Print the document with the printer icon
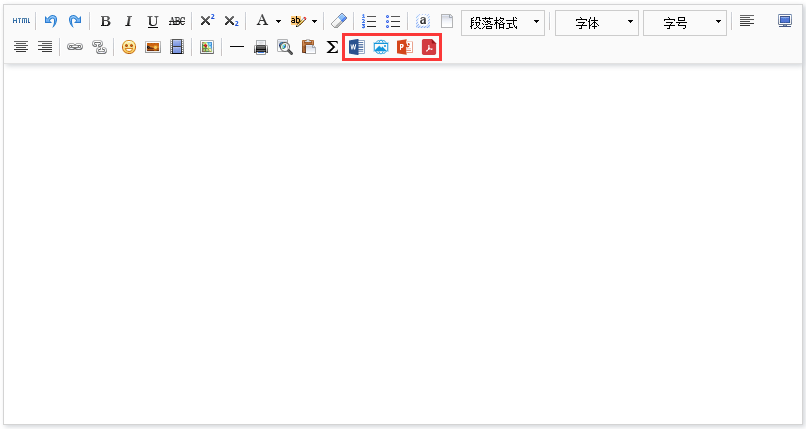Image resolution: width=806 pixels, height=429 pixels. 261,47
